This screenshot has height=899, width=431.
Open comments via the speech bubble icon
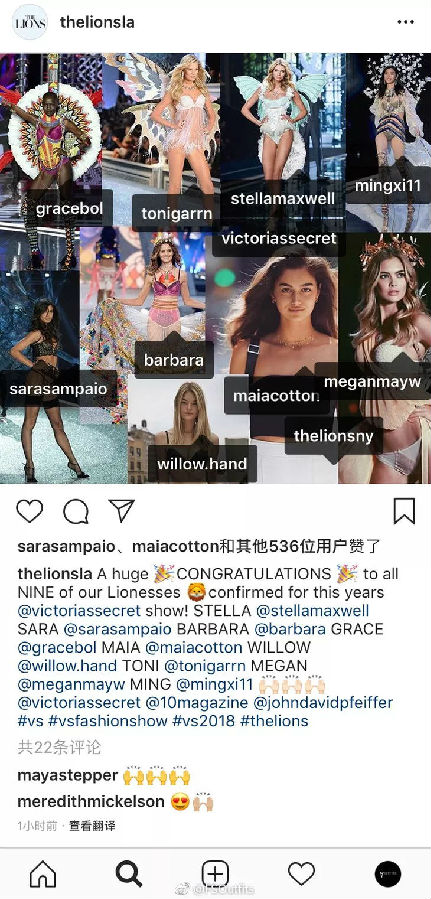(x=76, y=511)
